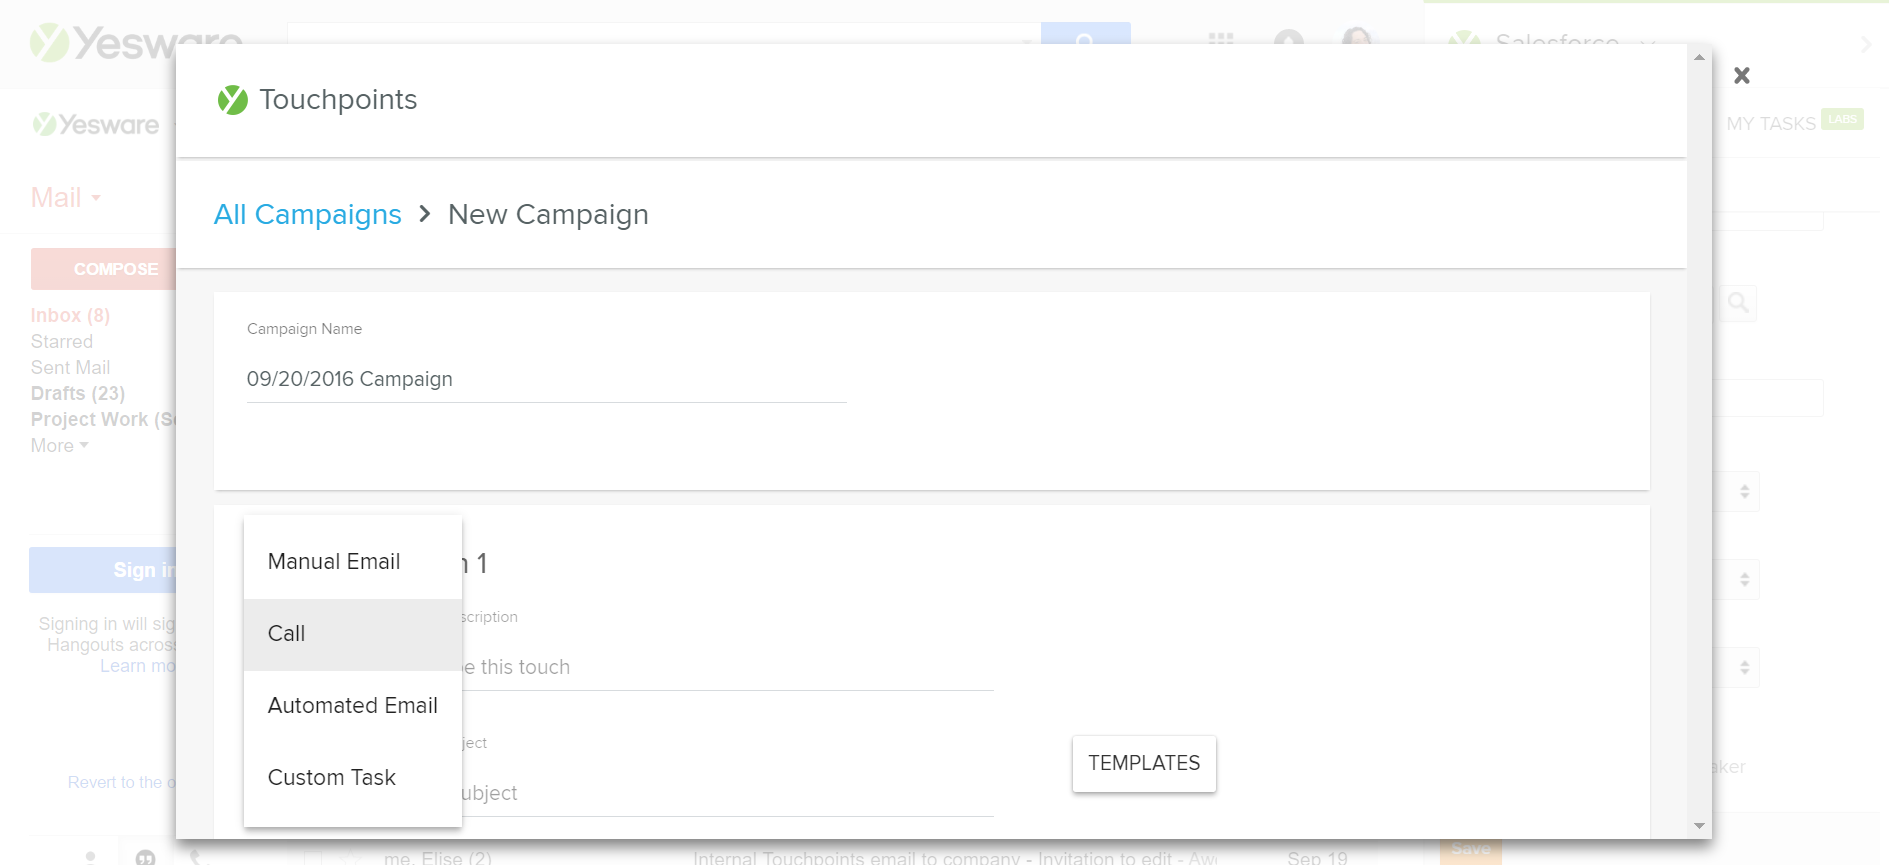Viewport: 1889px width, 865px height.
Task: Close the Touchpoints dialog with X
Action: pos(1741,75)
